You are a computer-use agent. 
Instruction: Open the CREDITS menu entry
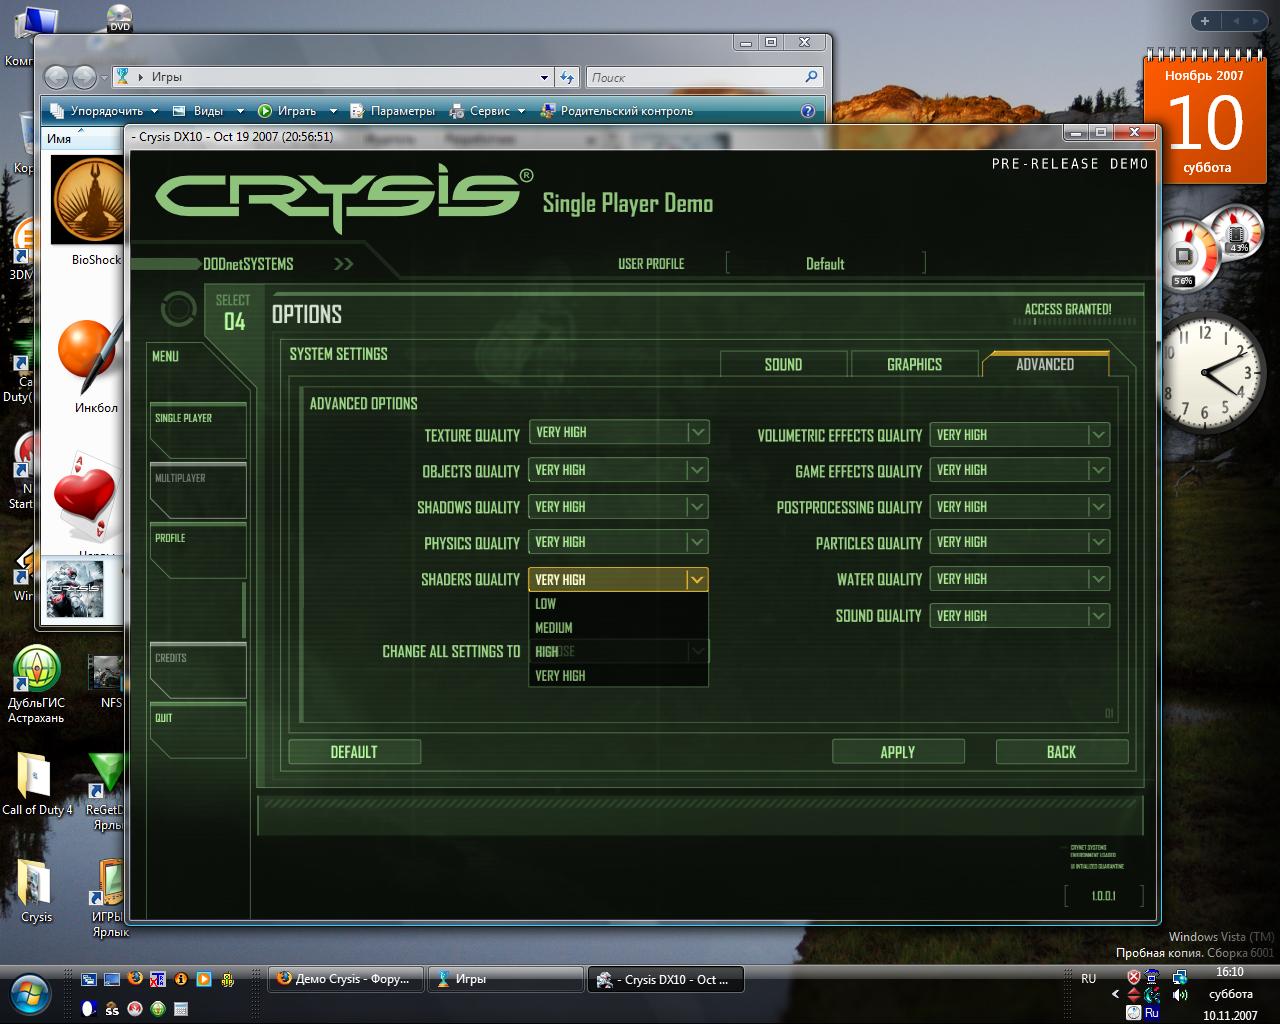198,671
